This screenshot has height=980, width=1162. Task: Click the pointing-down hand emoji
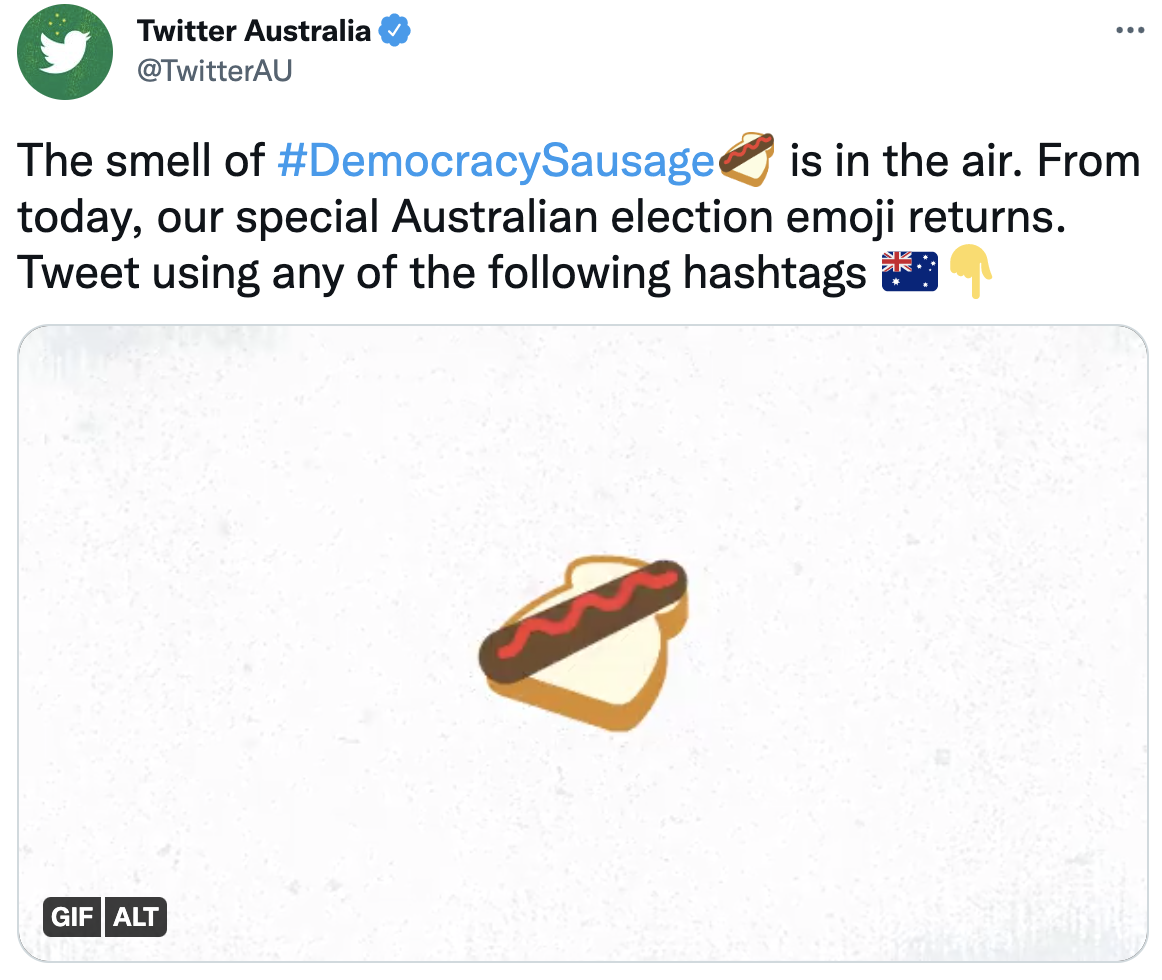[x=969, y=272]
